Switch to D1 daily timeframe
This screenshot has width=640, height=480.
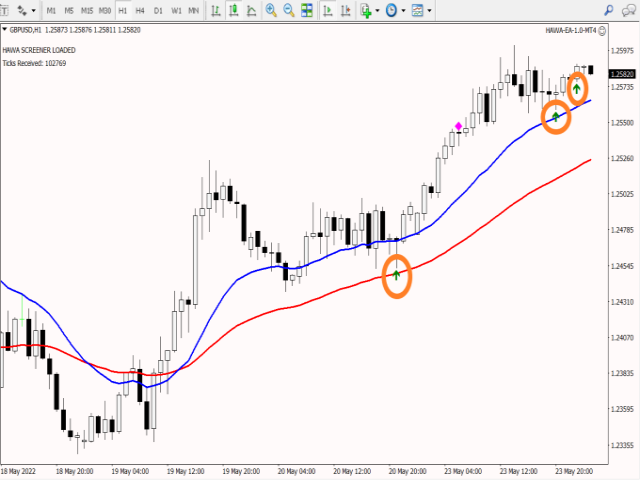158,11
